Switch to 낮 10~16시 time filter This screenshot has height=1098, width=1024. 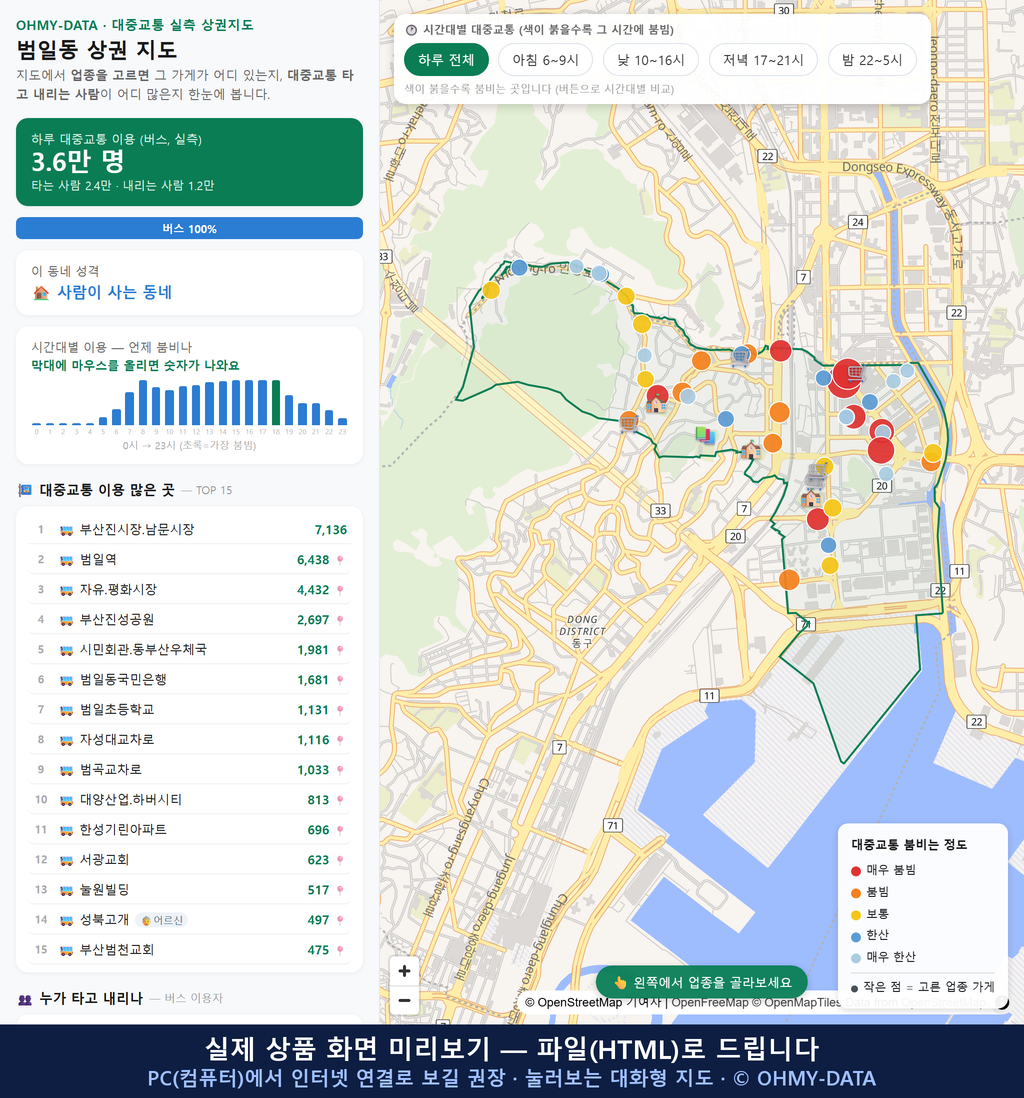click(x=651, y=60)
